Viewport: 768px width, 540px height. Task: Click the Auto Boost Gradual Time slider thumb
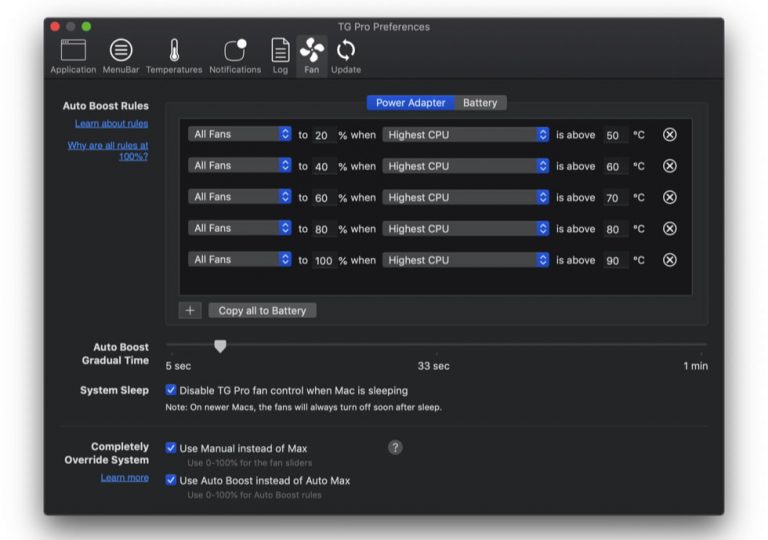(x=220, y=346)
